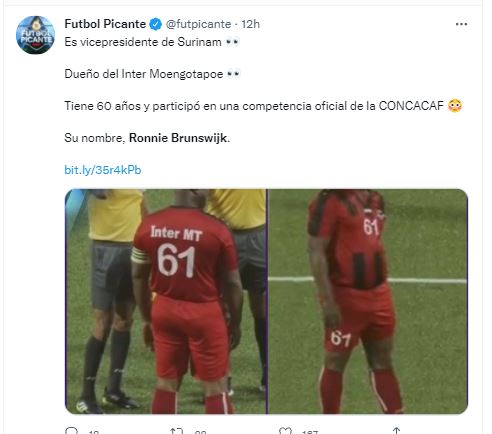Like the tweet with heart icon
492x434 pixels.
pos(285,431)
